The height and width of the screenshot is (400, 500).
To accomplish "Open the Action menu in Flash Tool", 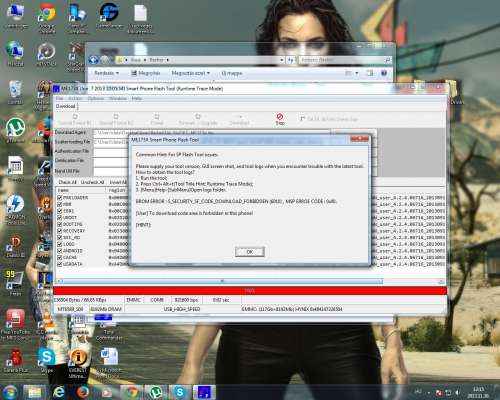I will [75, 98].
